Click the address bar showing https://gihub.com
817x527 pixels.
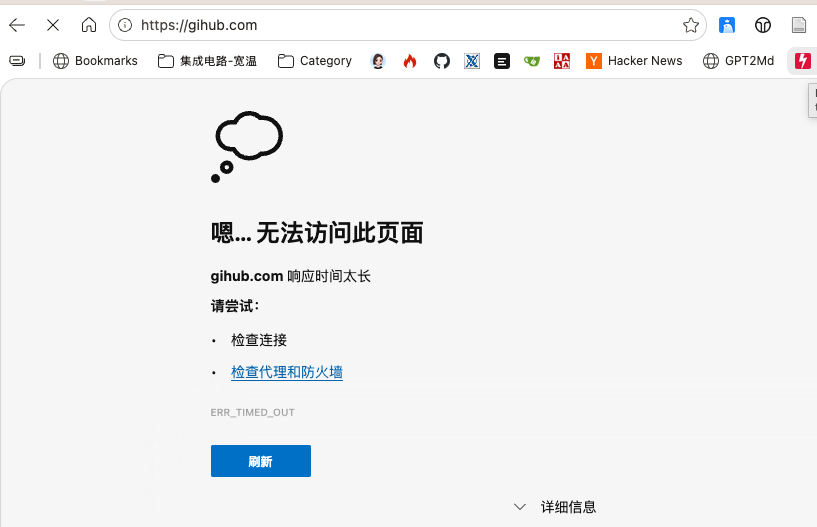(x=407, y=25)
